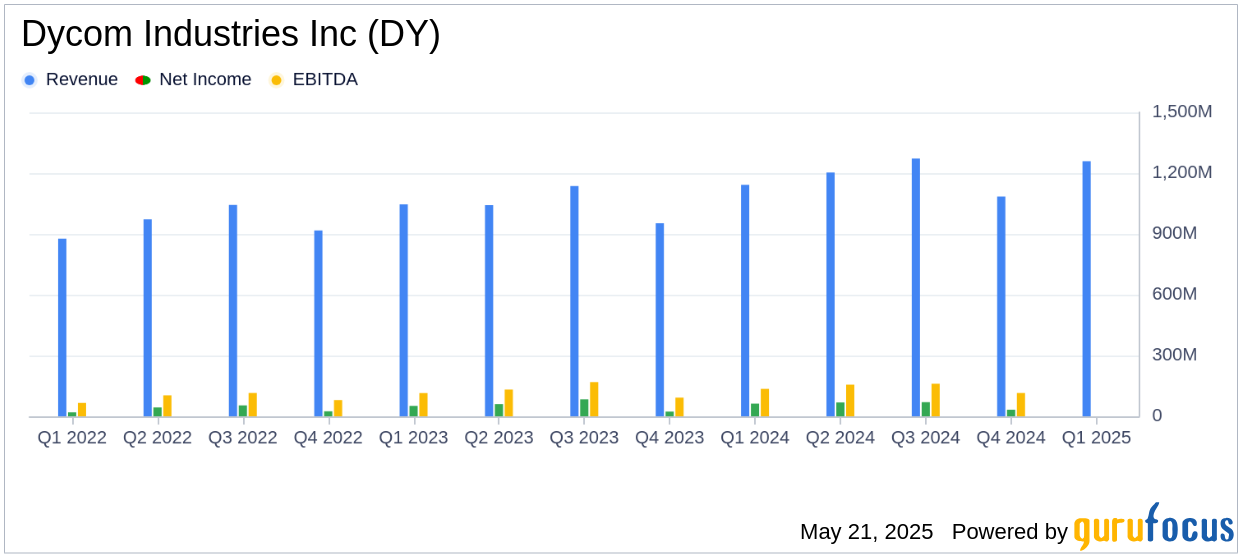Click the 1,200M y-axis value
Screen dimensions: 1242x557
[1182, 173]
